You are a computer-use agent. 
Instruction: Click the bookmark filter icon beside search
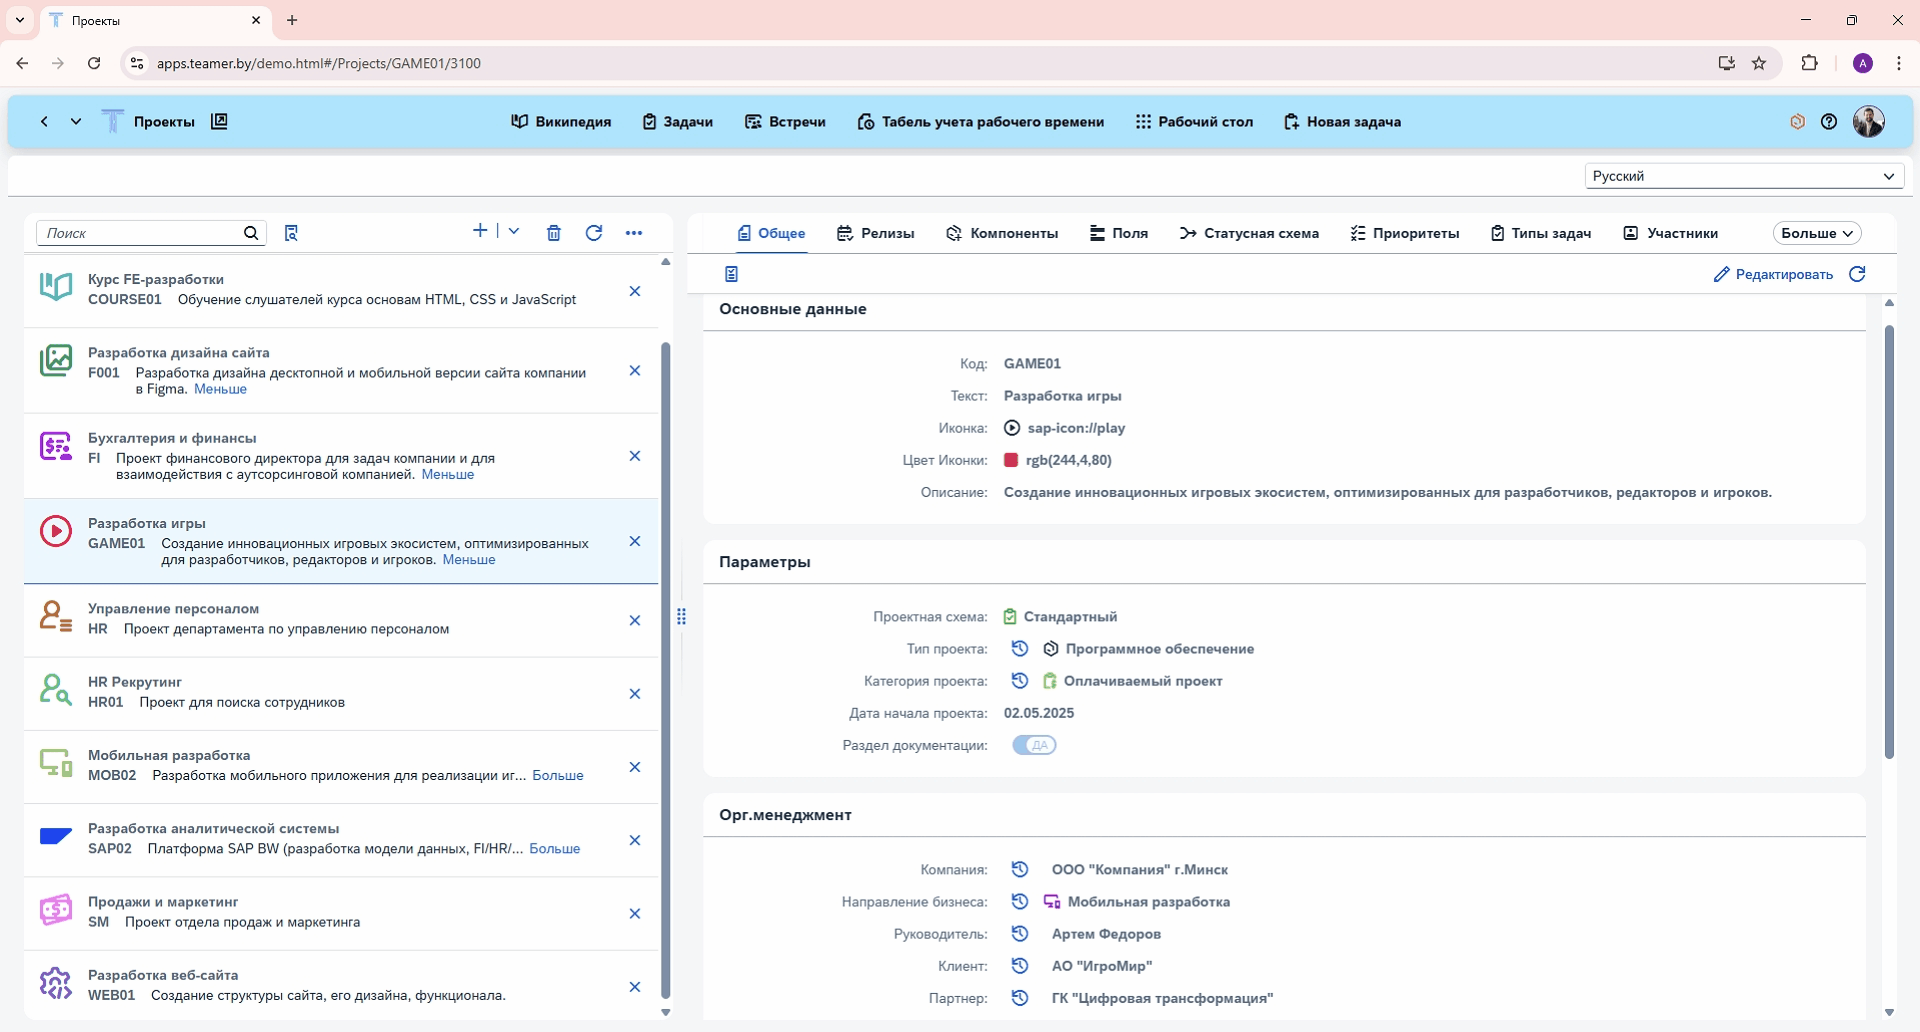(291, 233)
